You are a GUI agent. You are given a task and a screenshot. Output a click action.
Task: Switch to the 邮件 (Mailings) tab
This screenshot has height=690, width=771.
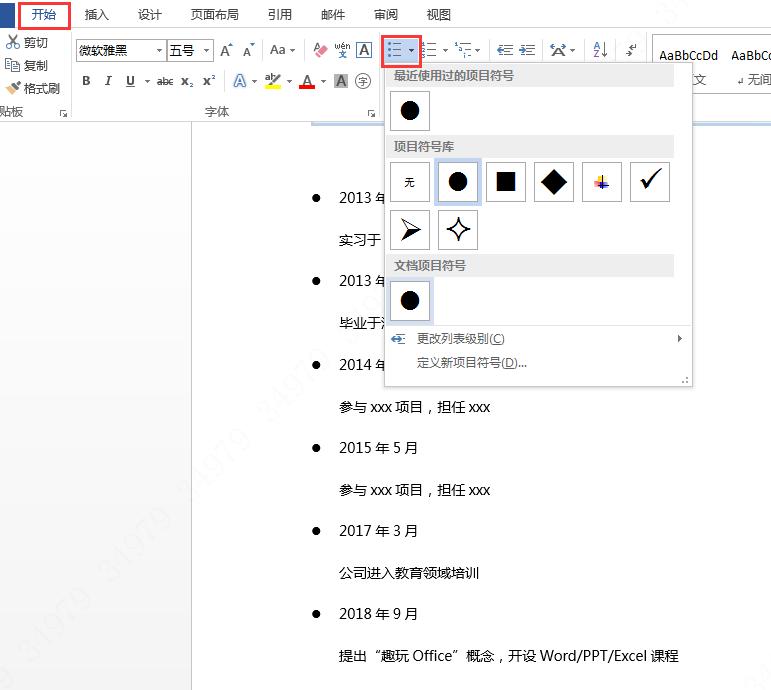coord(333,15)
